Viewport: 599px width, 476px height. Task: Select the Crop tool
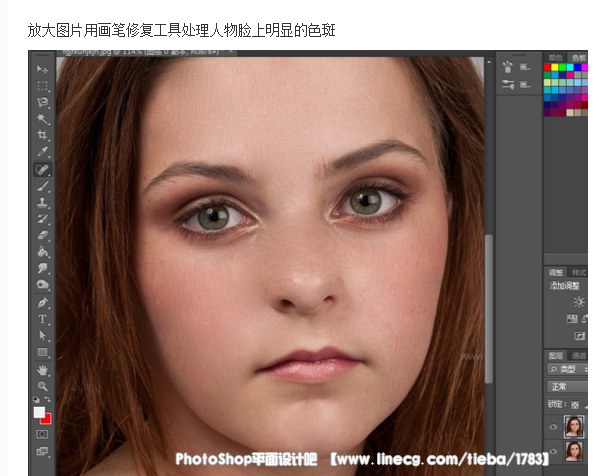(42, 135)
